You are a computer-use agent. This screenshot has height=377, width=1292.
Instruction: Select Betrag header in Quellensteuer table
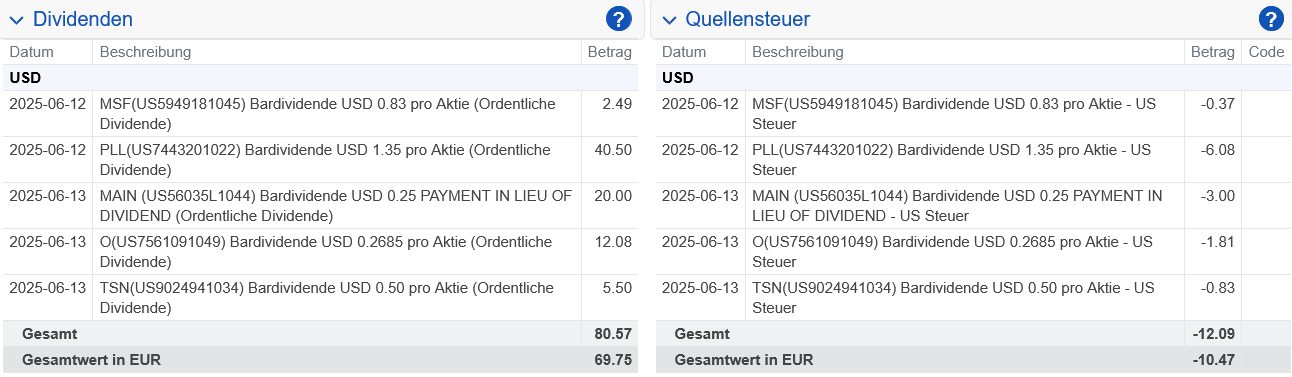coord(1213,52)
